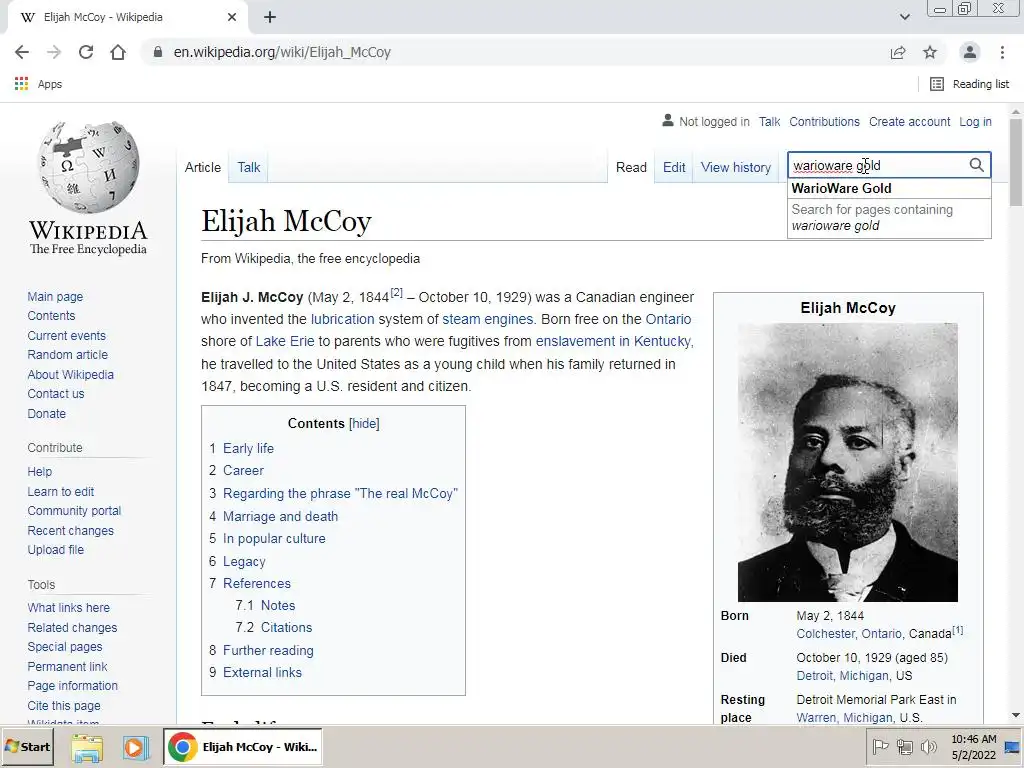
Task: Open the steam engines link
Action: pyautogui.click(x=487, y=319)
